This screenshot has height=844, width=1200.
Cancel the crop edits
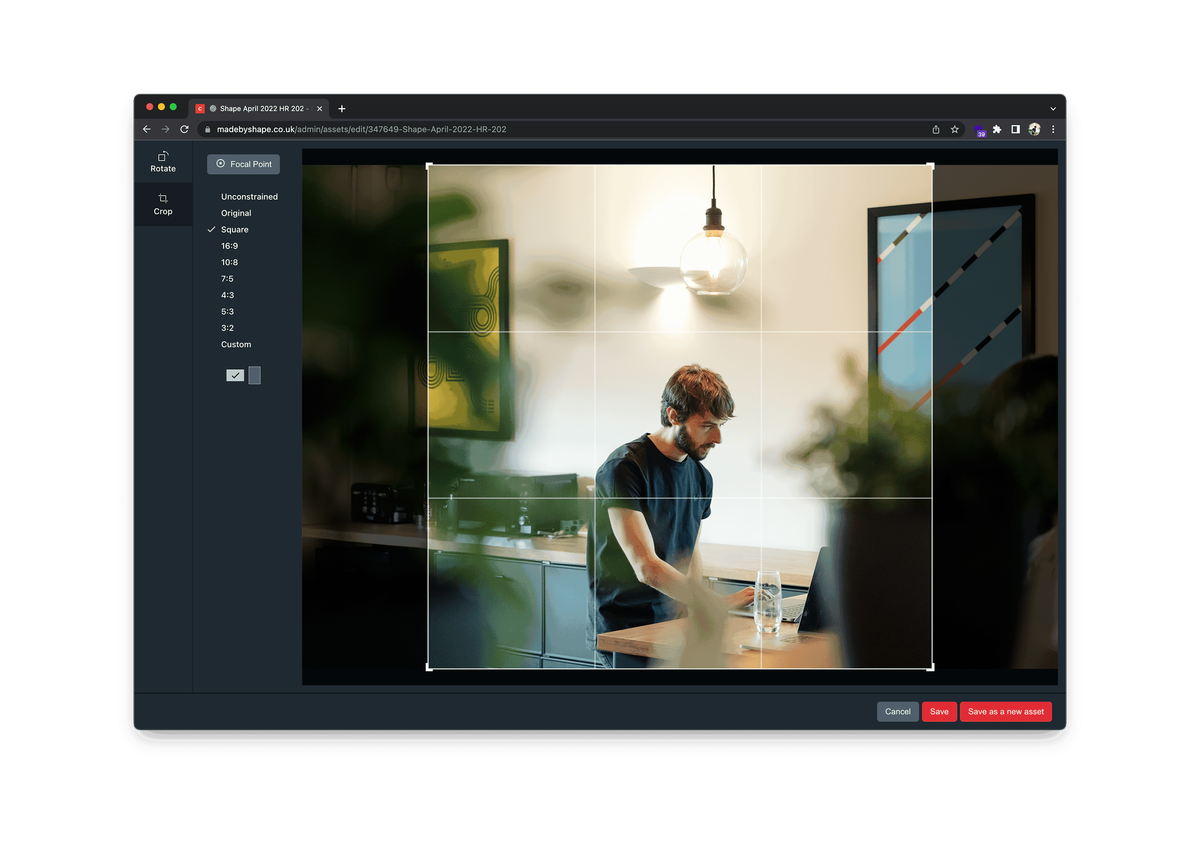click(x=897, y=711)
